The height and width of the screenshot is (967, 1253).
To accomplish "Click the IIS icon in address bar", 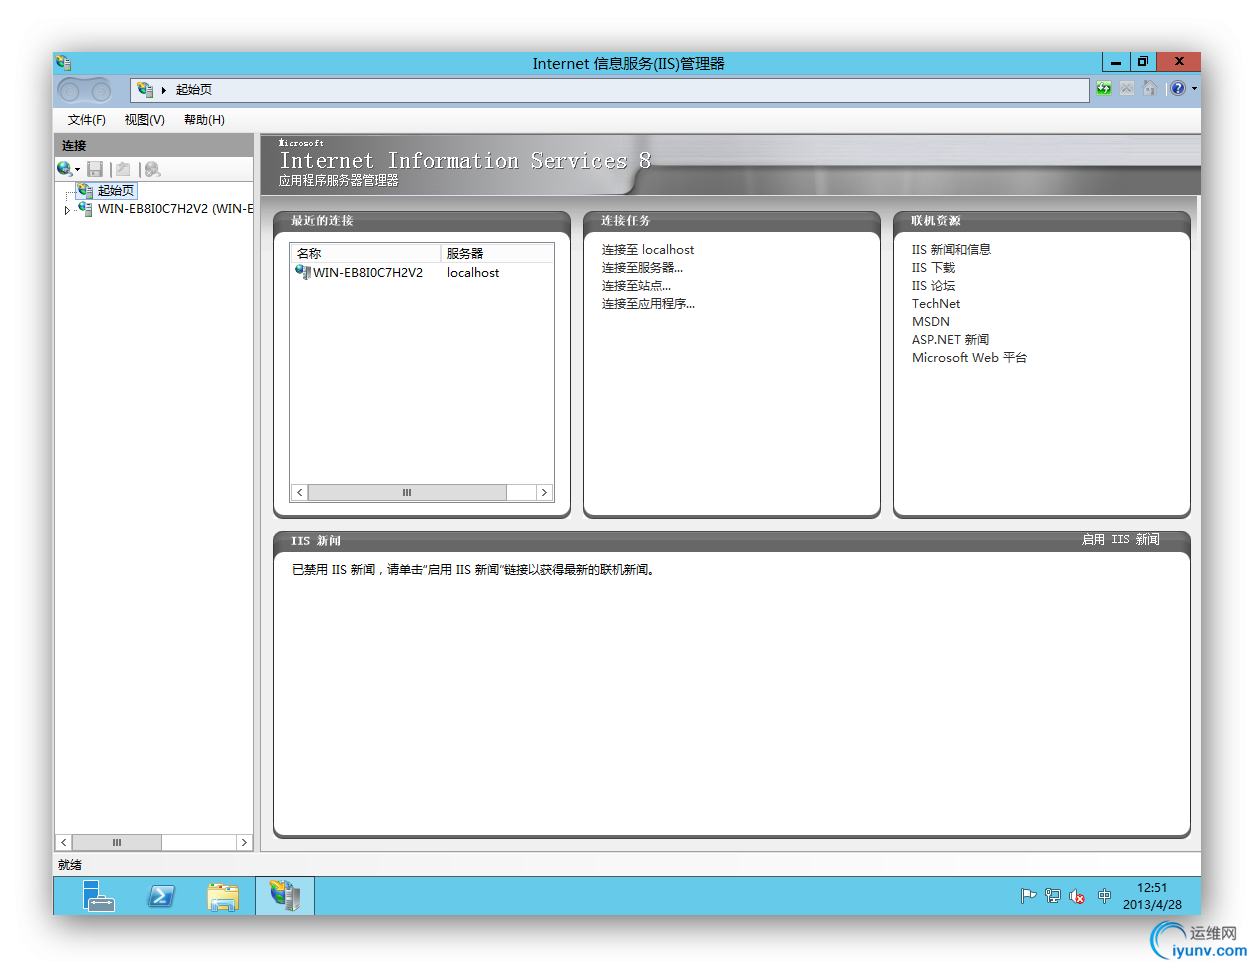I will click(x=145, y=89).
